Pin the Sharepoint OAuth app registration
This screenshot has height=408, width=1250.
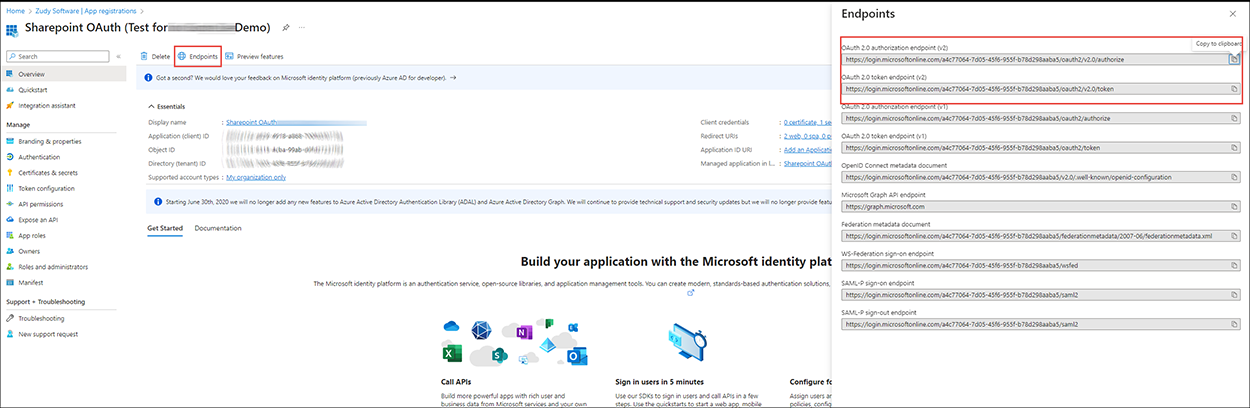[286, 27]
